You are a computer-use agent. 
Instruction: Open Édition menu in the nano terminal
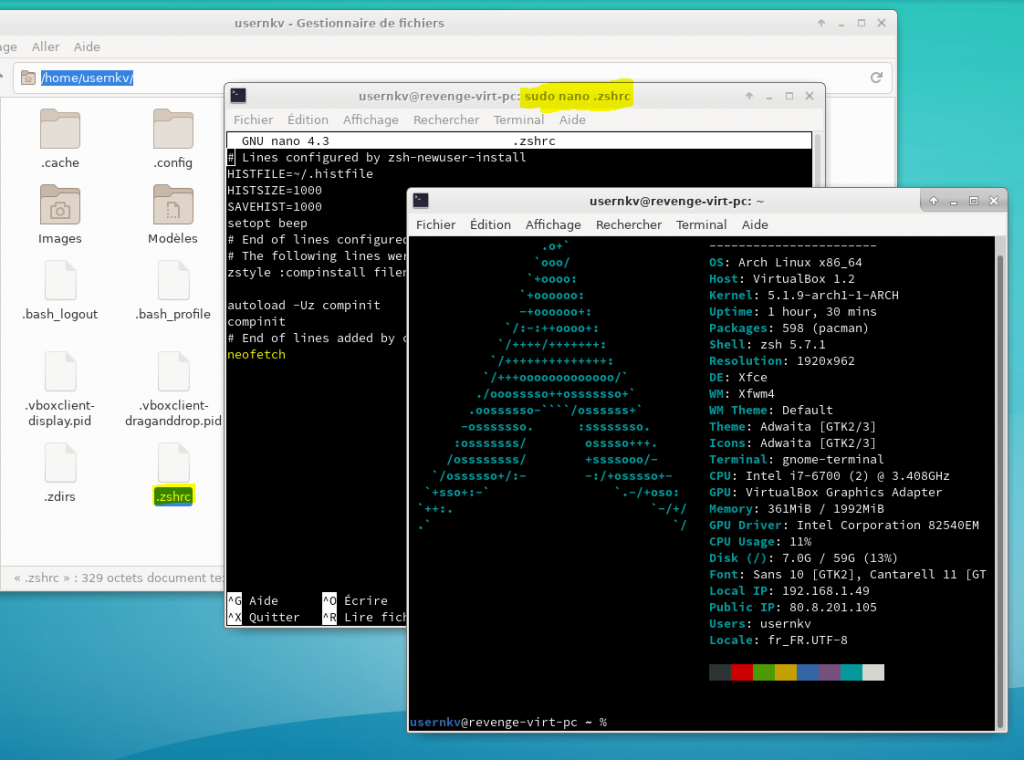(308, 120)
